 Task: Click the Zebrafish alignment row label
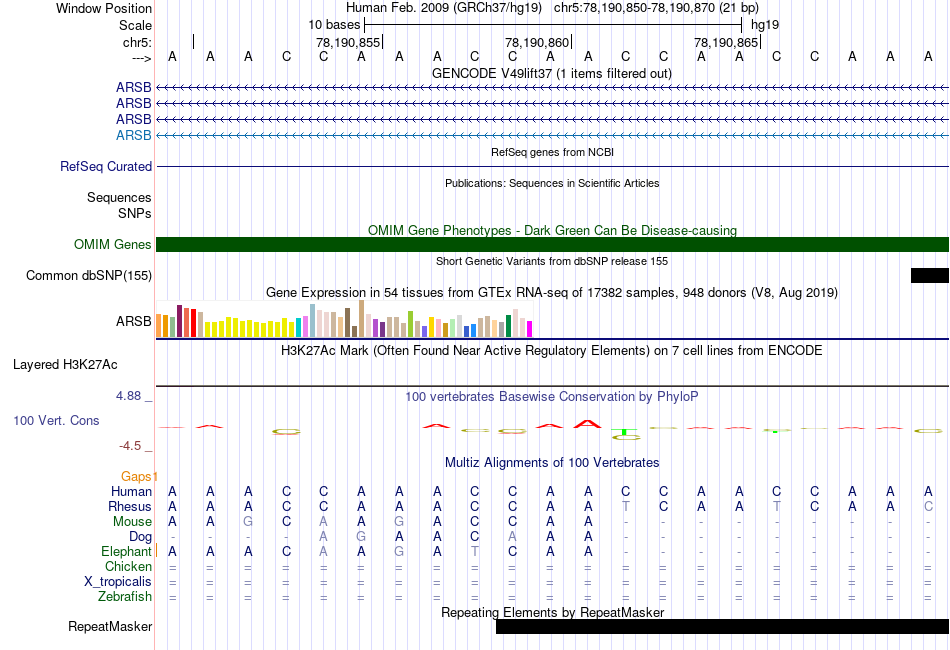point(125,597)
